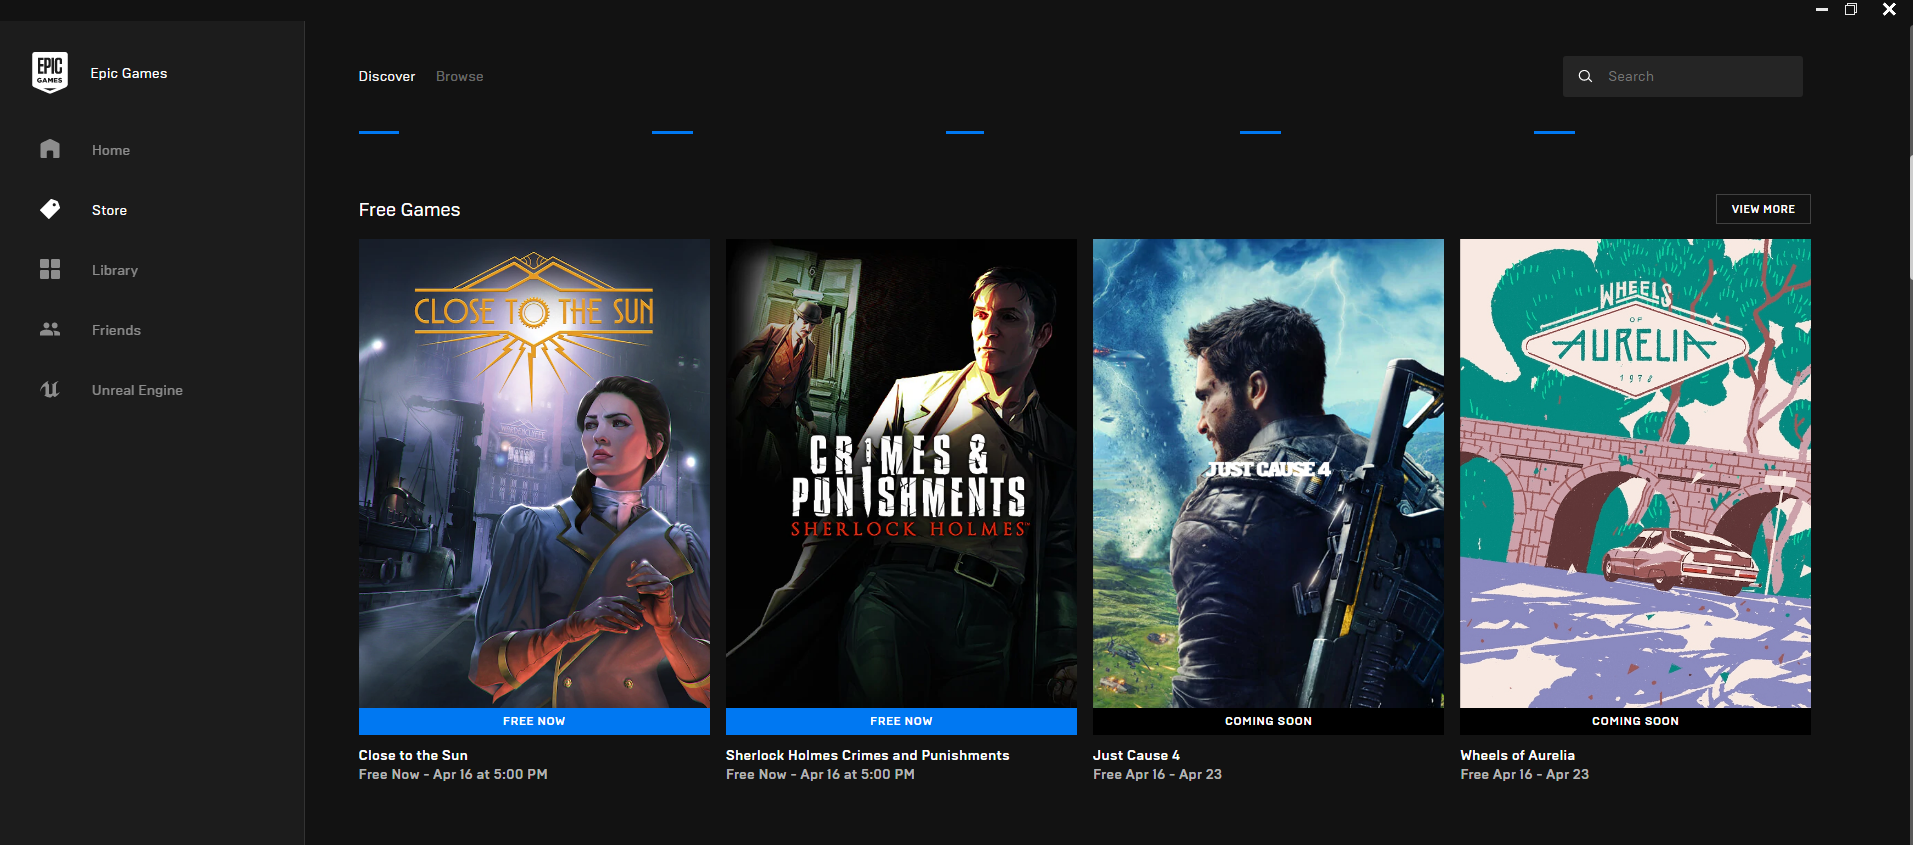Click the magnifying glass search icon

click(x=1585, y=76)
